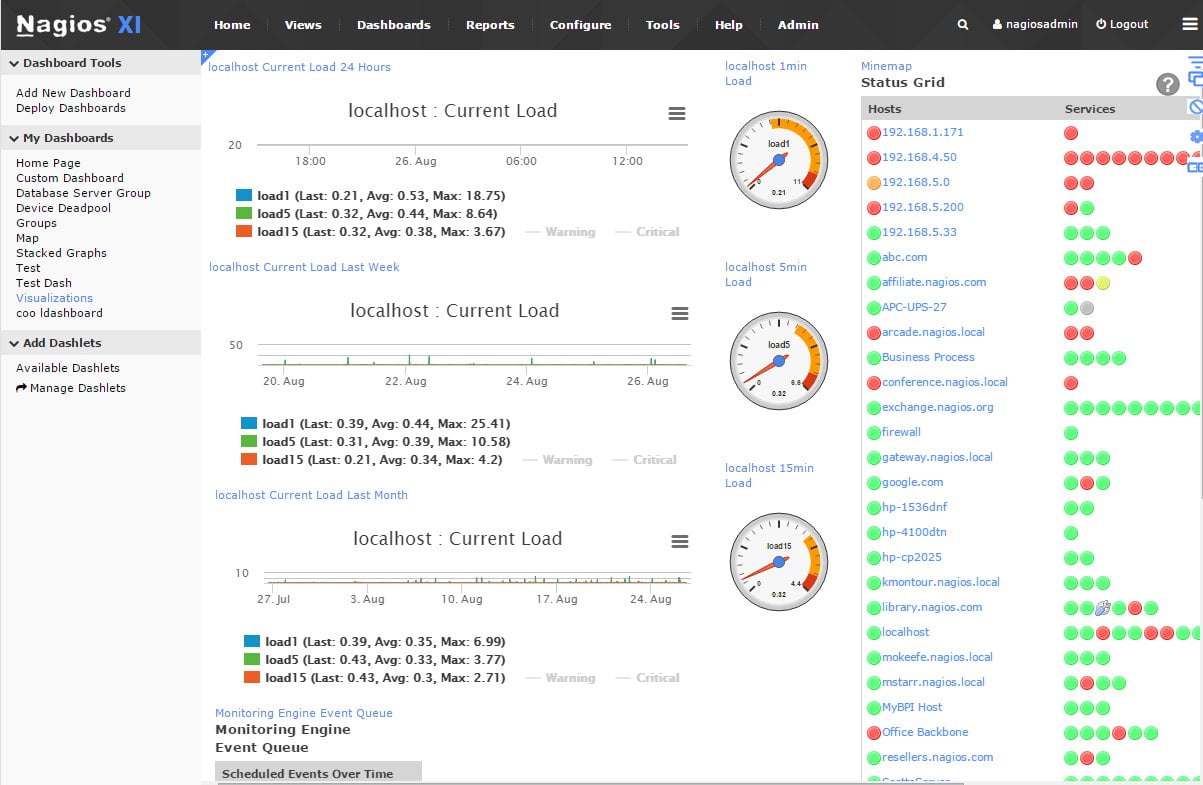This screenshot has height=785, width=1203.
Task: Open the hamburger menu in top bar
Action: 1189,25
